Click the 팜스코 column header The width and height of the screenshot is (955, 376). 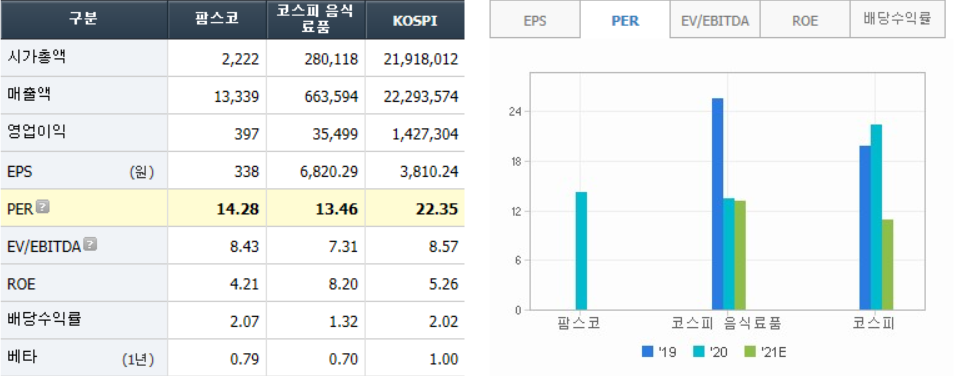pos(217,20)
